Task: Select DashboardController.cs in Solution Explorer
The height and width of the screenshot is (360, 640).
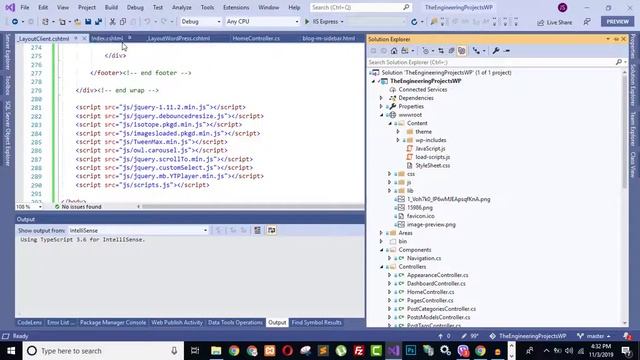Action: point(436,284)
